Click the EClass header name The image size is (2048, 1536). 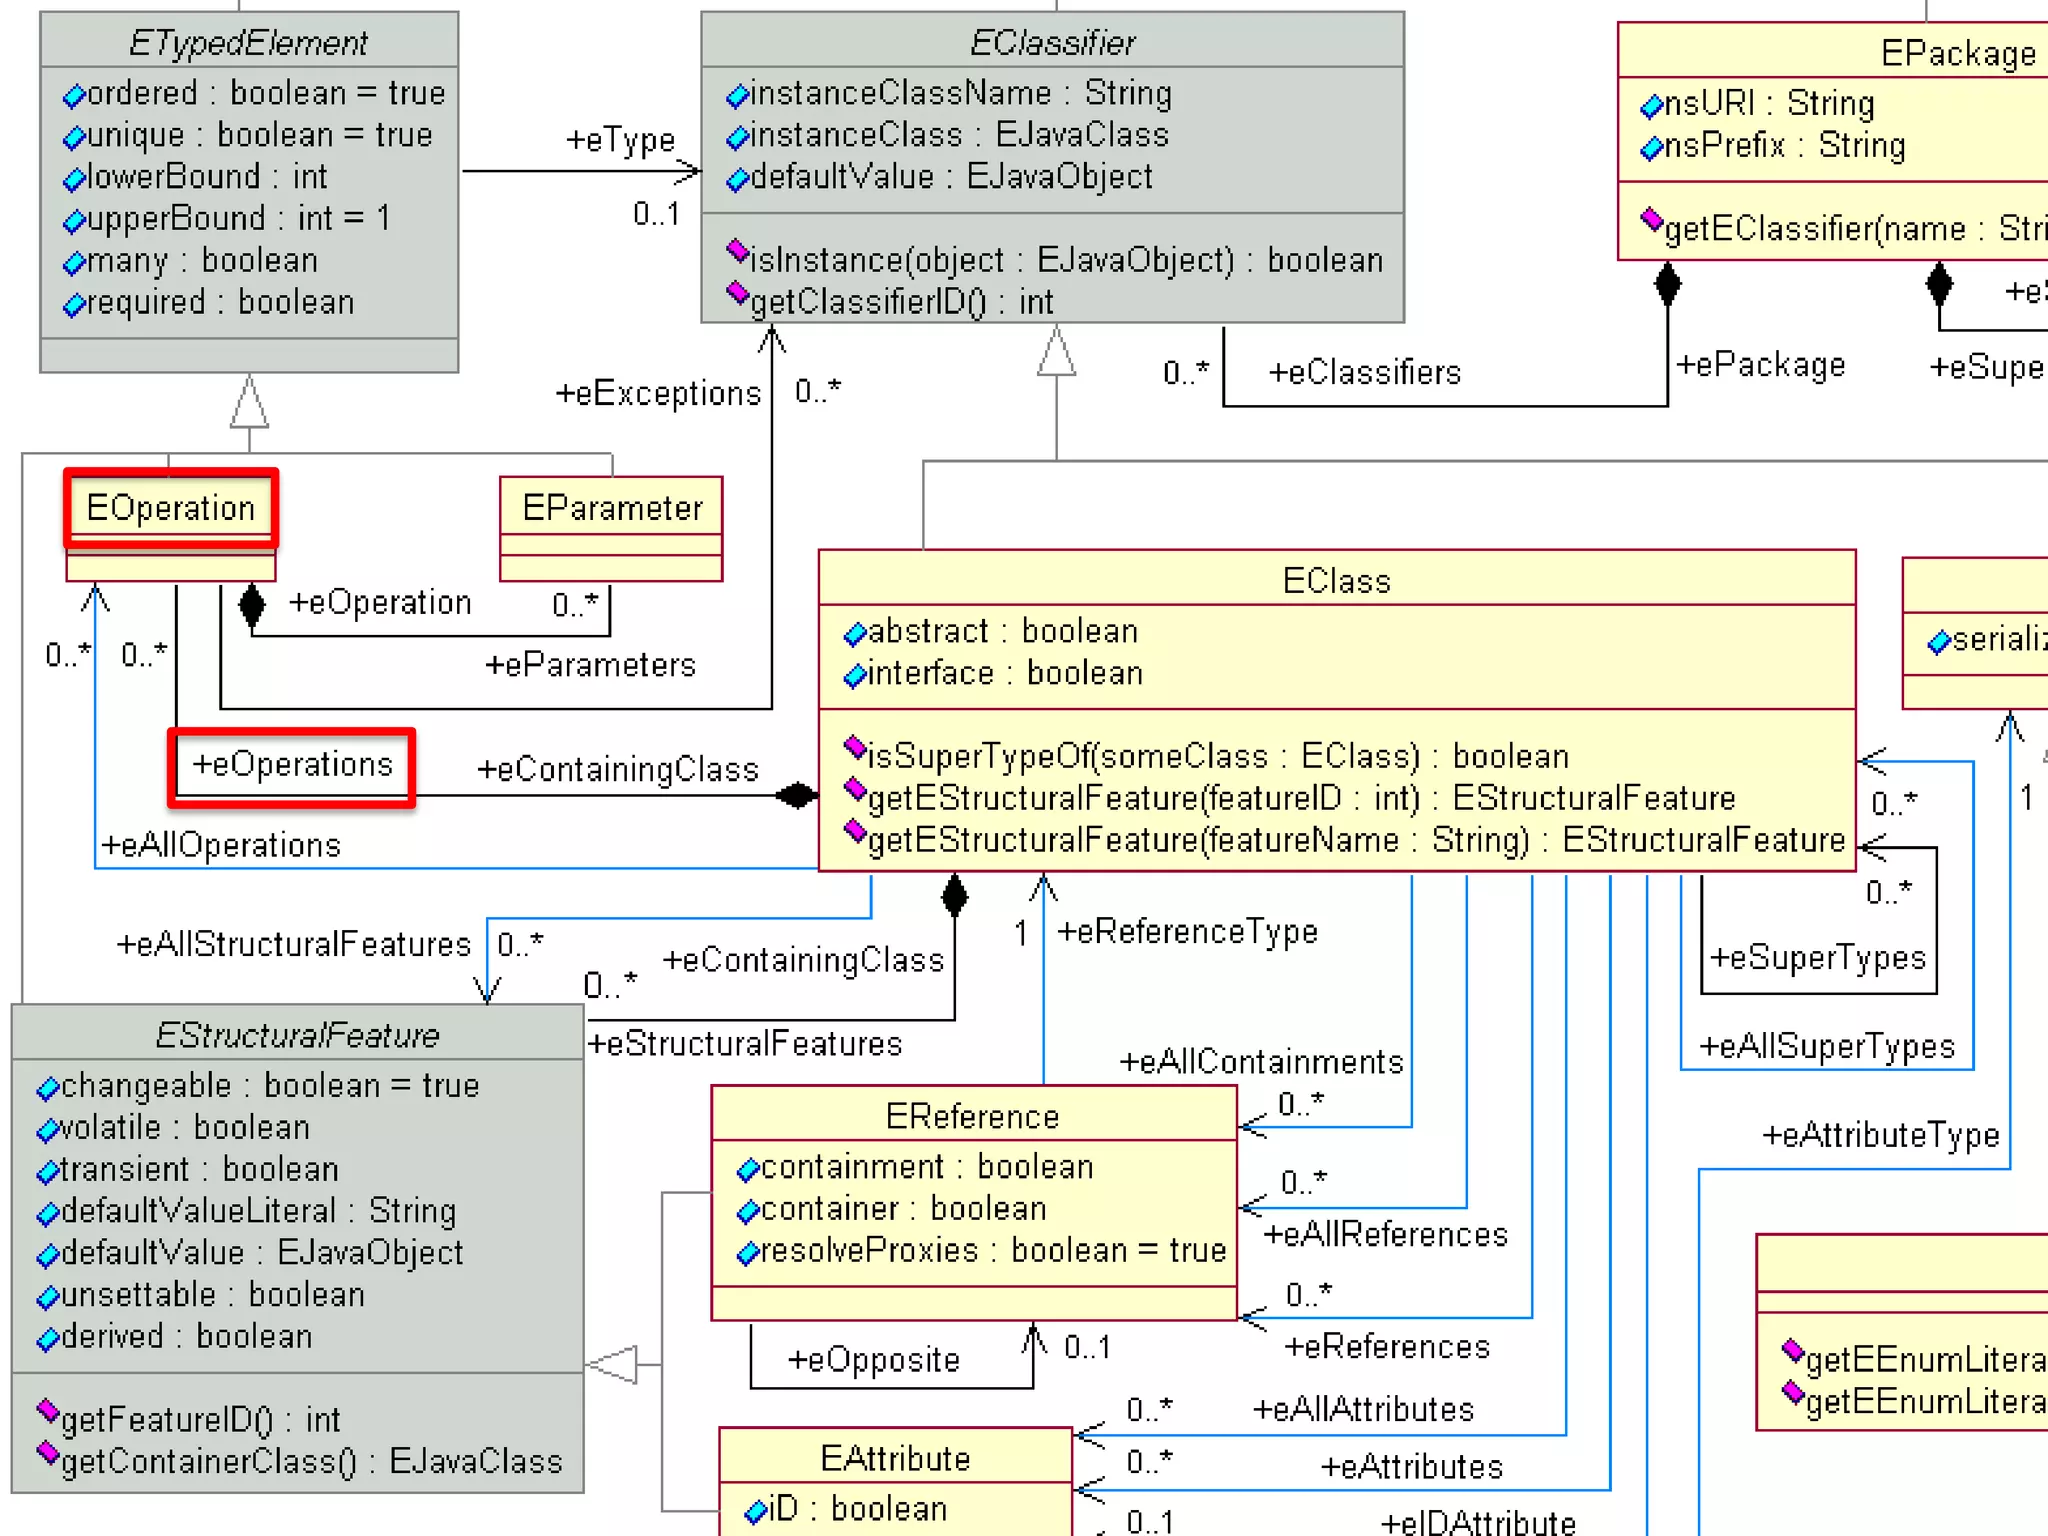coord(1336,581)
